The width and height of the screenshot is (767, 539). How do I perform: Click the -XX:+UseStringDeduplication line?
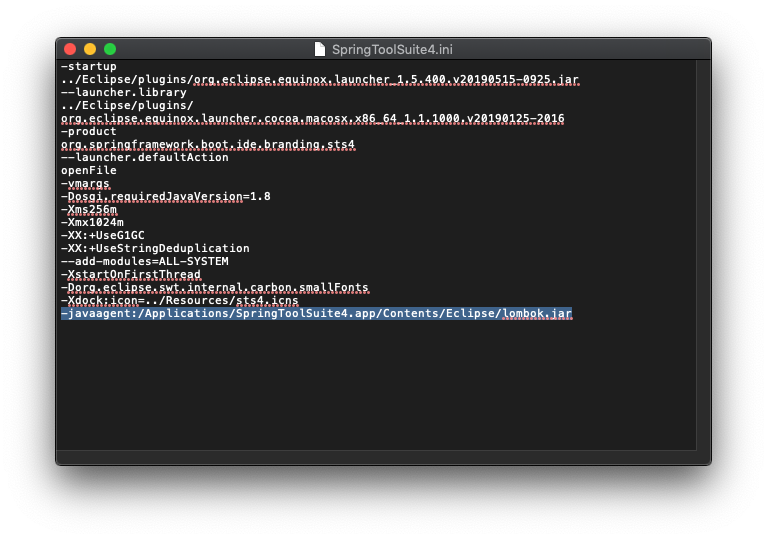tap(155, 248)
